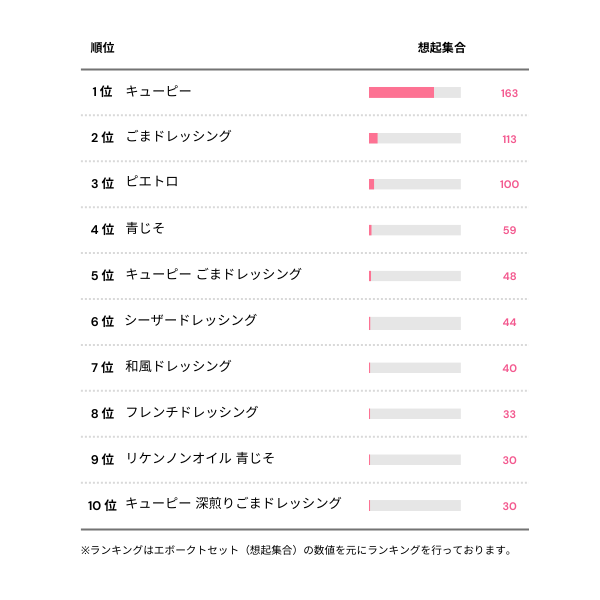
Task: Click the 想起集合 column header
Action: 441,48
